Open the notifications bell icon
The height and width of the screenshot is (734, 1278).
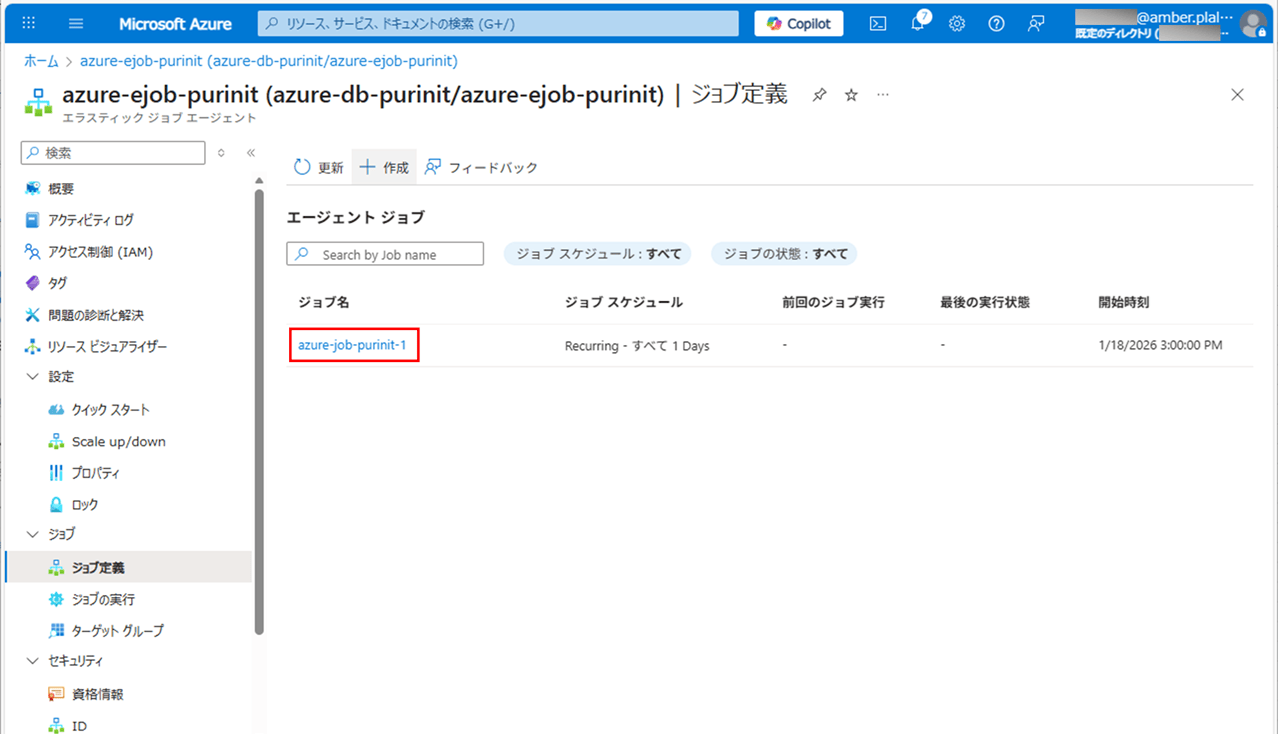[x=917, y=23]
